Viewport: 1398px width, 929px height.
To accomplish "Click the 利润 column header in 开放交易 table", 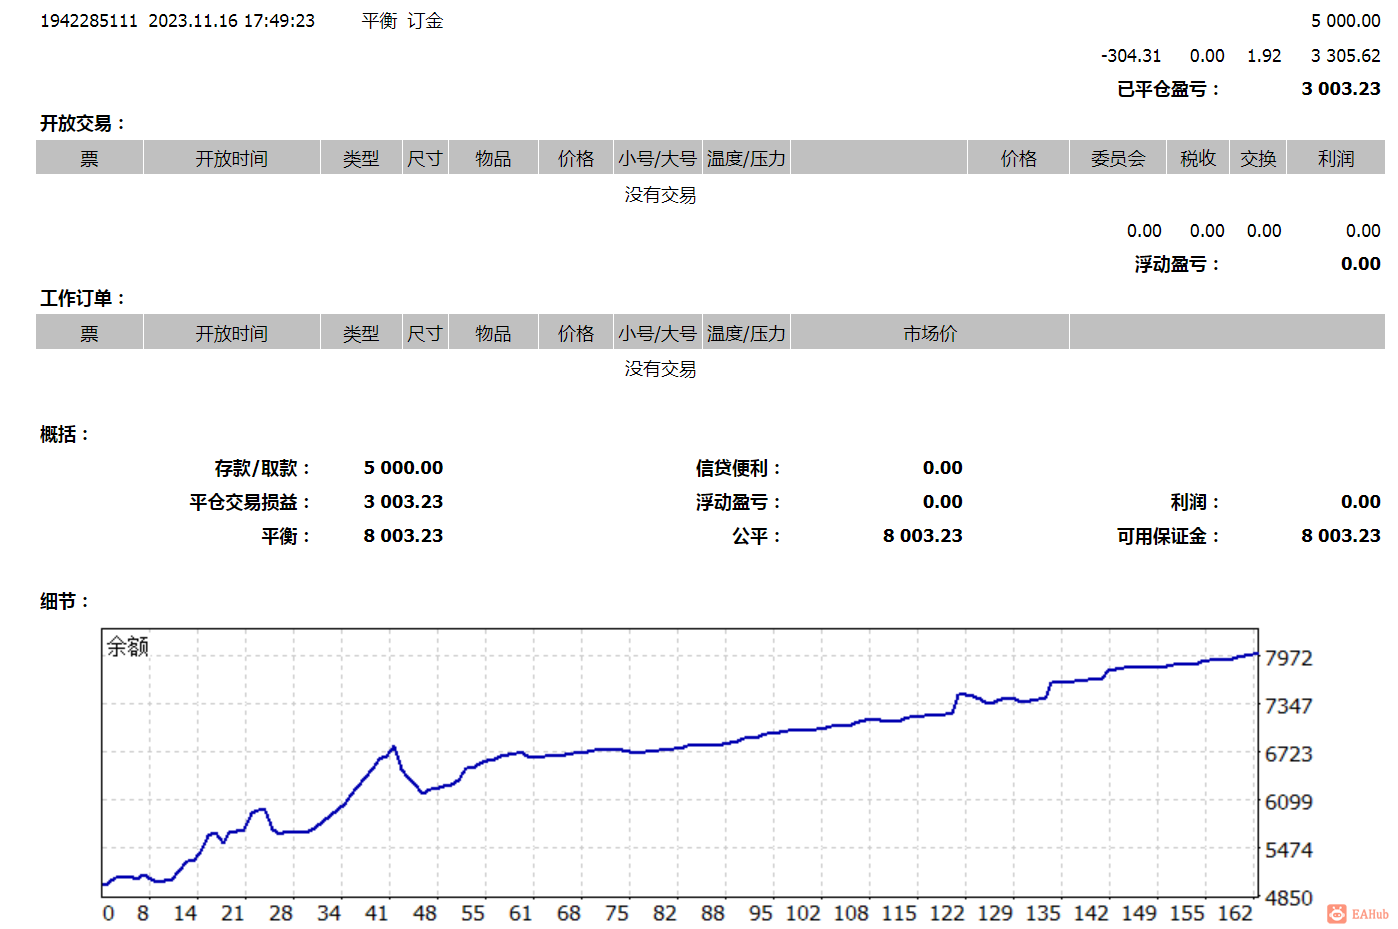I will click(x=1336, y=158).
